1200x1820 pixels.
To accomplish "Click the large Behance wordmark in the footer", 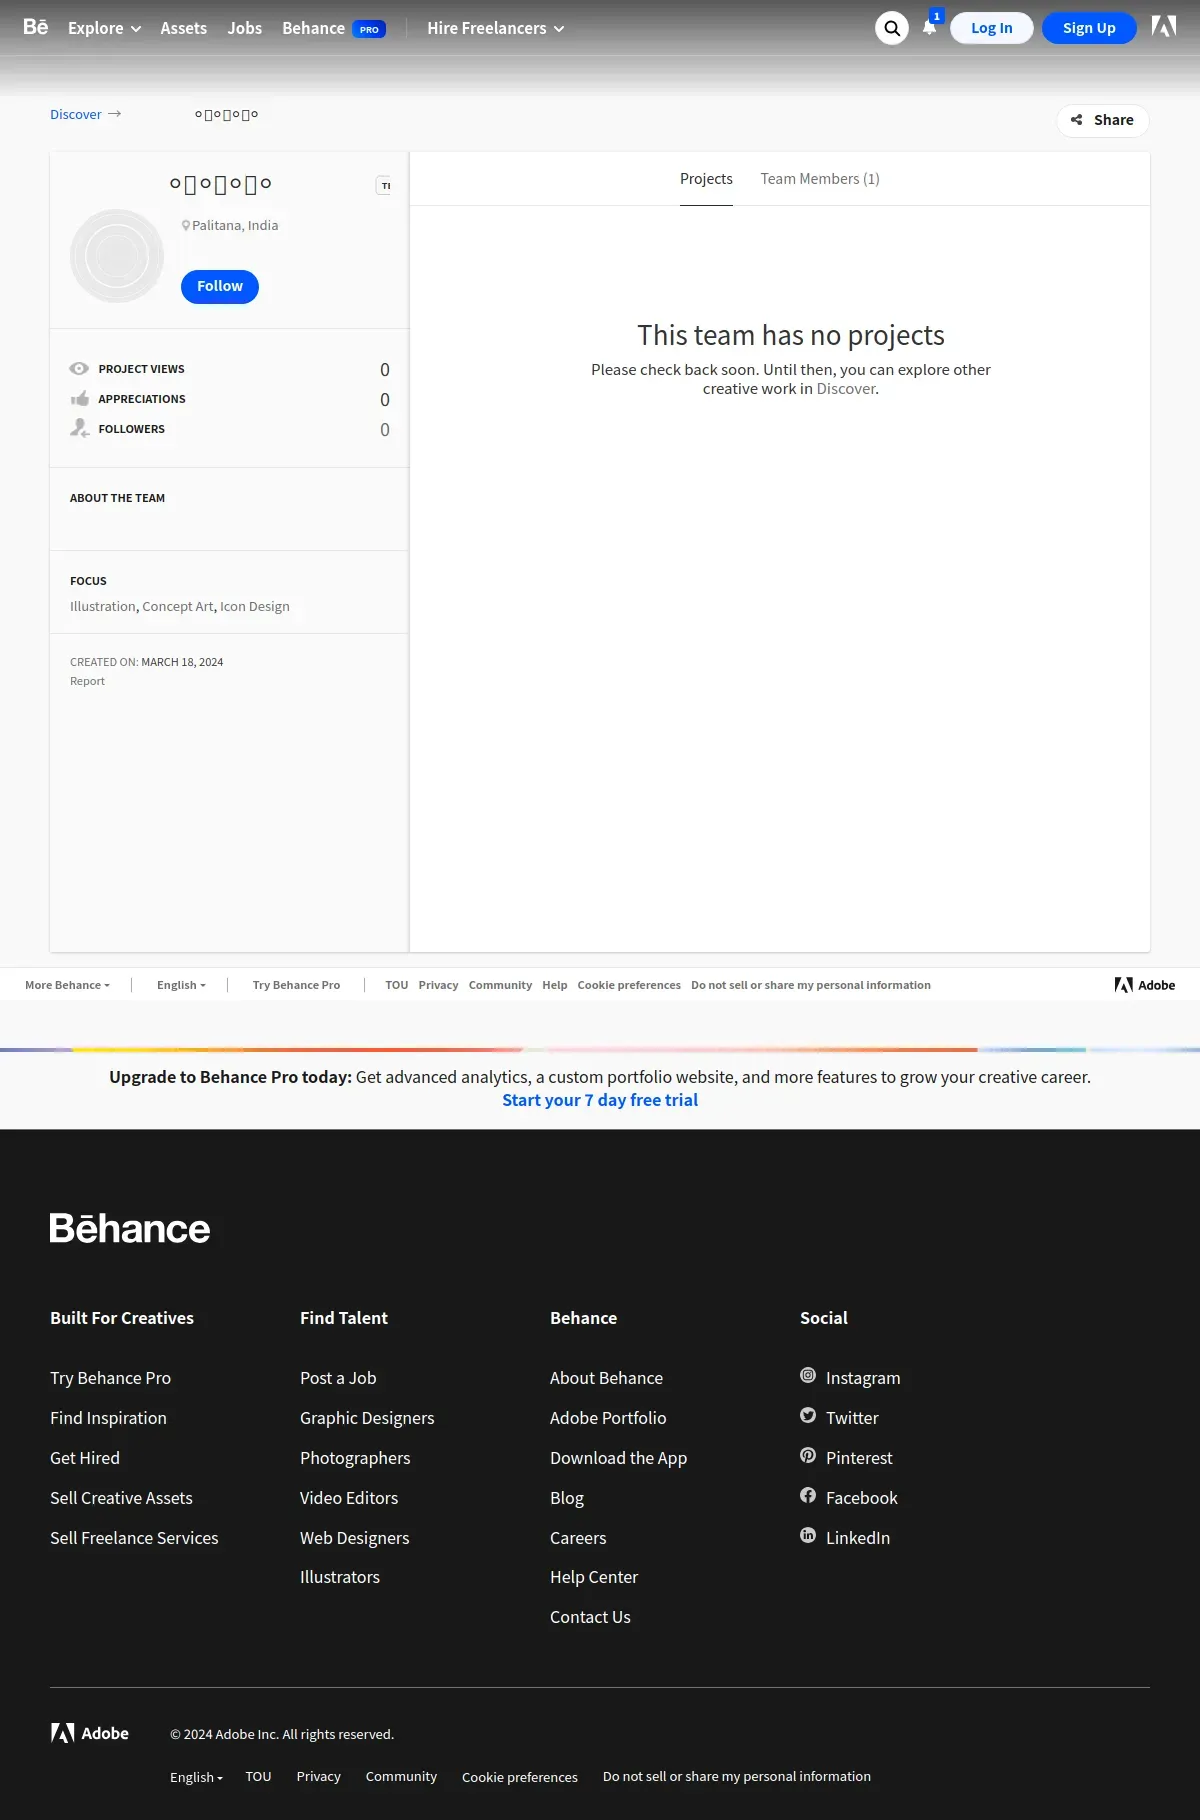I will 130,1228.
